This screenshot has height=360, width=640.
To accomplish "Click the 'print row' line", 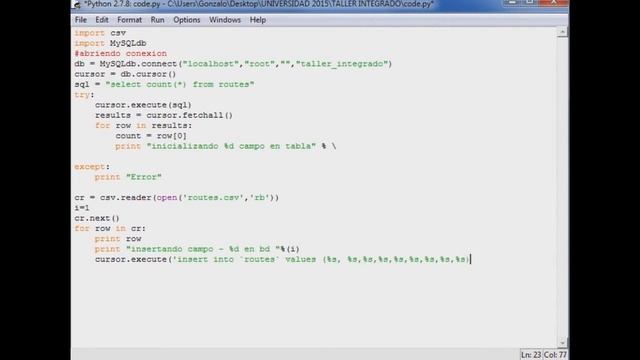I will click(118, 239).
